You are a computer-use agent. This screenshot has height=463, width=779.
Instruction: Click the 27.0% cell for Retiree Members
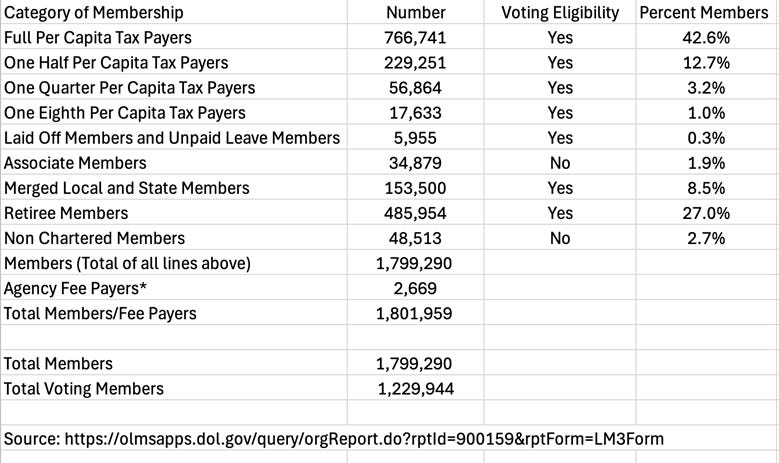pyautogui.click(x=707, y=213)
